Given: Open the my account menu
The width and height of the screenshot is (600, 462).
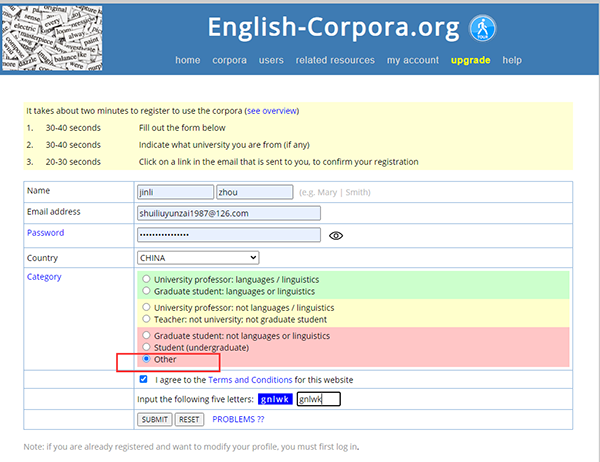Looking at the screenshot, I should [412, 60].
